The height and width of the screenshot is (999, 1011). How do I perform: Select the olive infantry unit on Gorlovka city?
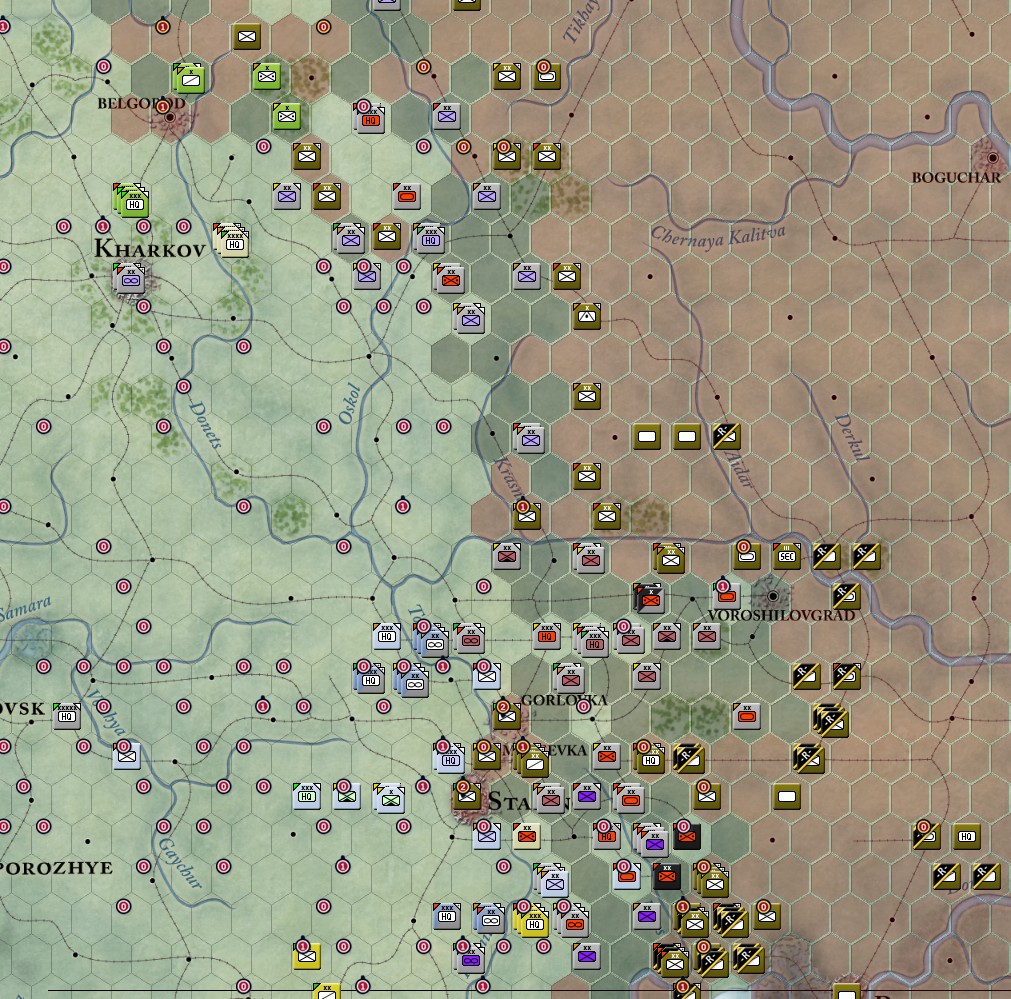pyautogui.click(x=507, y=715)
